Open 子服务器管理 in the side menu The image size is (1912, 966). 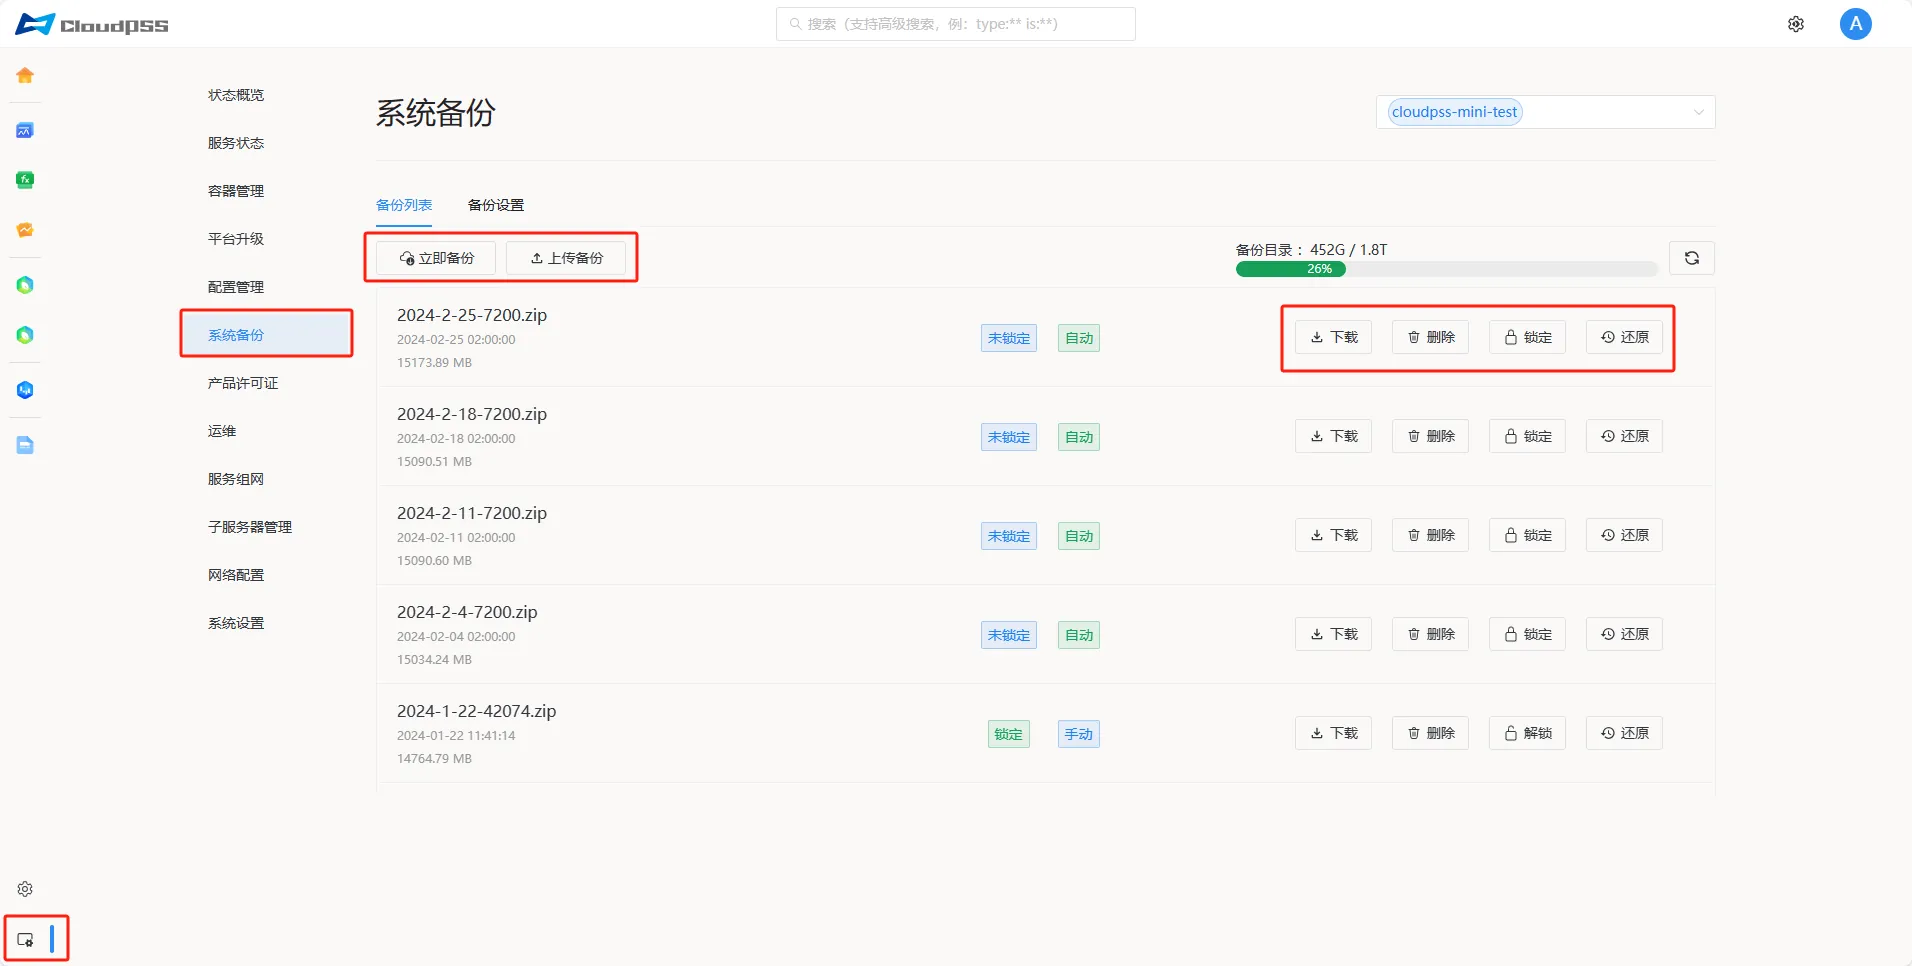pyautogui.click(x=250, y=527)
